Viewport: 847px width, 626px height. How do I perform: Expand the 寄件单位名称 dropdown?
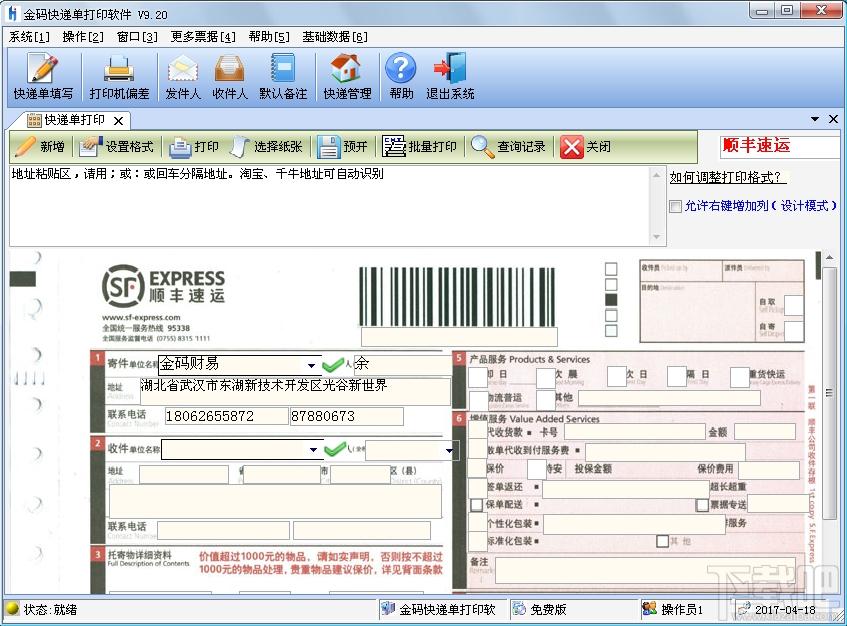(313, 366)
